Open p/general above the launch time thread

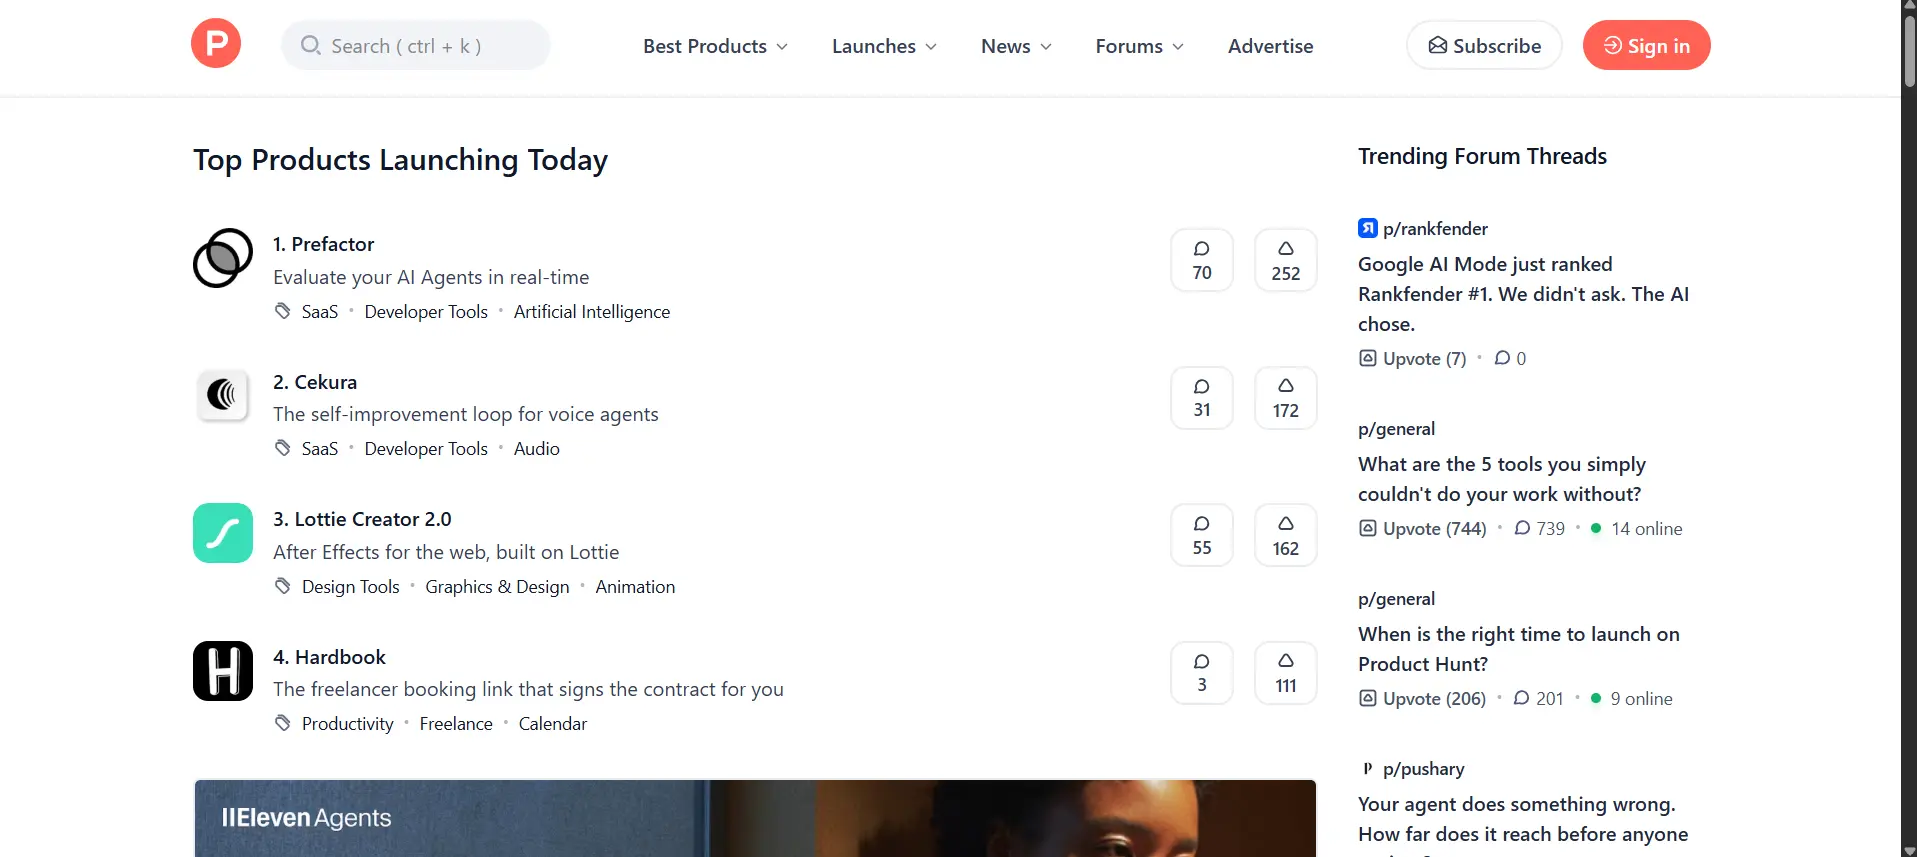click(x=1396, y=599)
